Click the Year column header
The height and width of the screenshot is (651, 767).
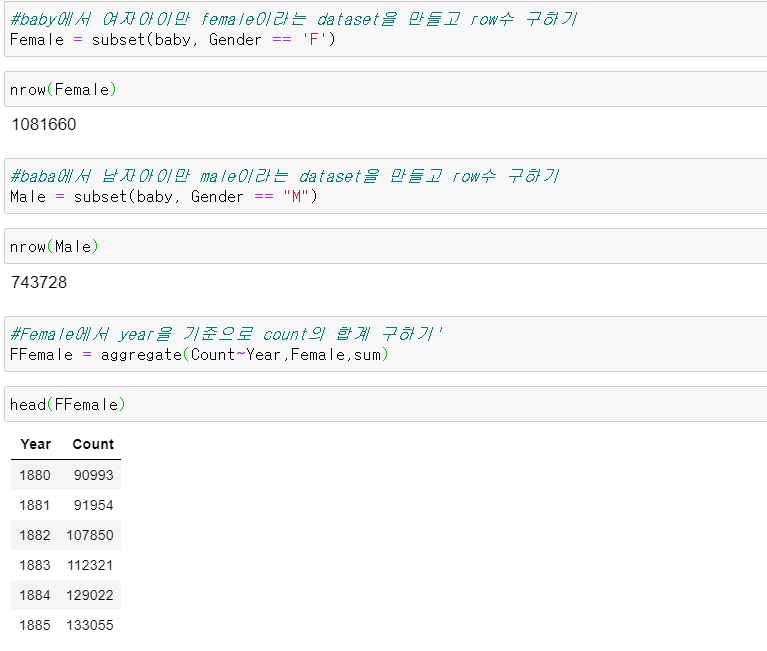(36, 444)
